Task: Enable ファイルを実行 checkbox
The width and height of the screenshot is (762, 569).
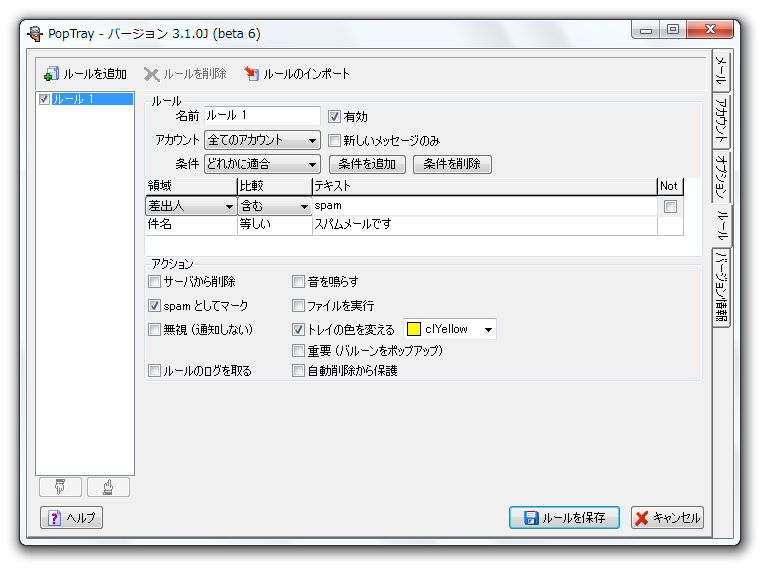Action: (x=298, y=306)
